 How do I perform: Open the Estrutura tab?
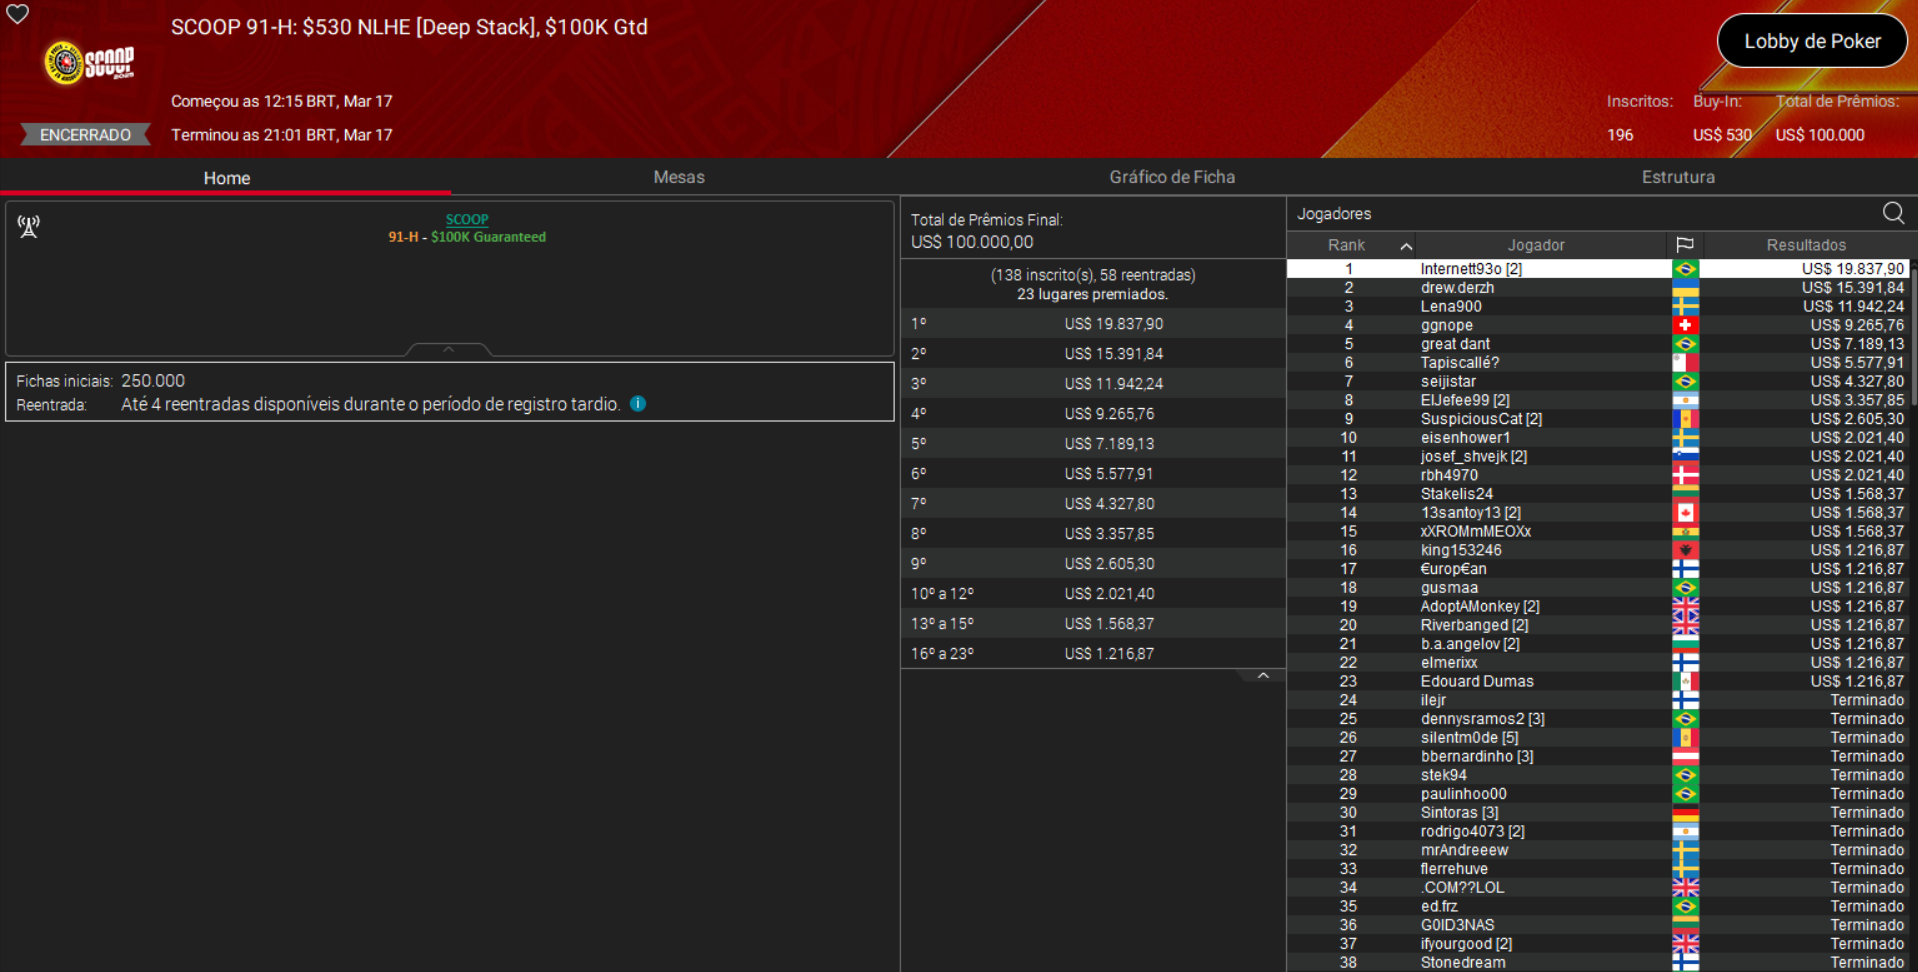(x=1678, y=177)
